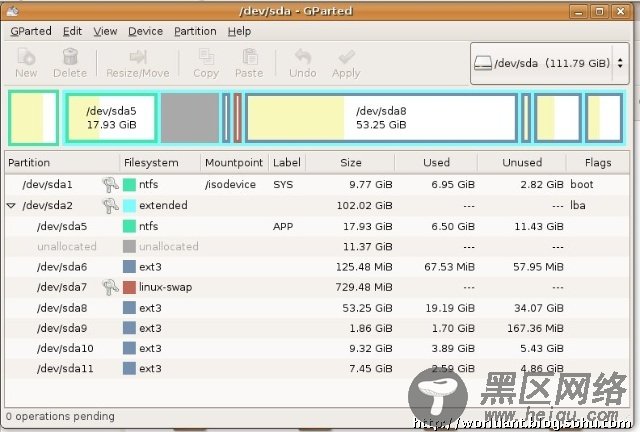
Task: Sort by the Partition column header
Action: (62, 163)
